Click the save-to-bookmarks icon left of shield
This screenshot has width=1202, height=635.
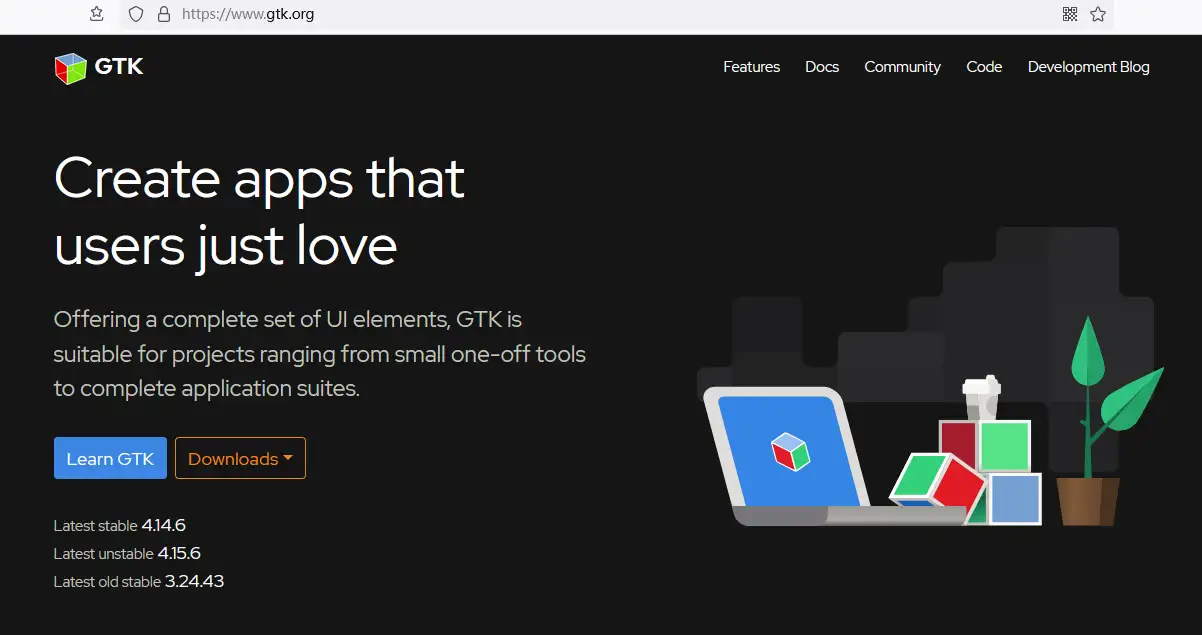(96, 14)
